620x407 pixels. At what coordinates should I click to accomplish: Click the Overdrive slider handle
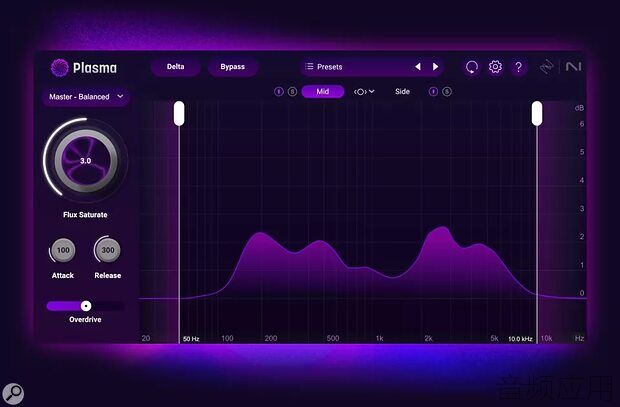[x=86, y=306]
